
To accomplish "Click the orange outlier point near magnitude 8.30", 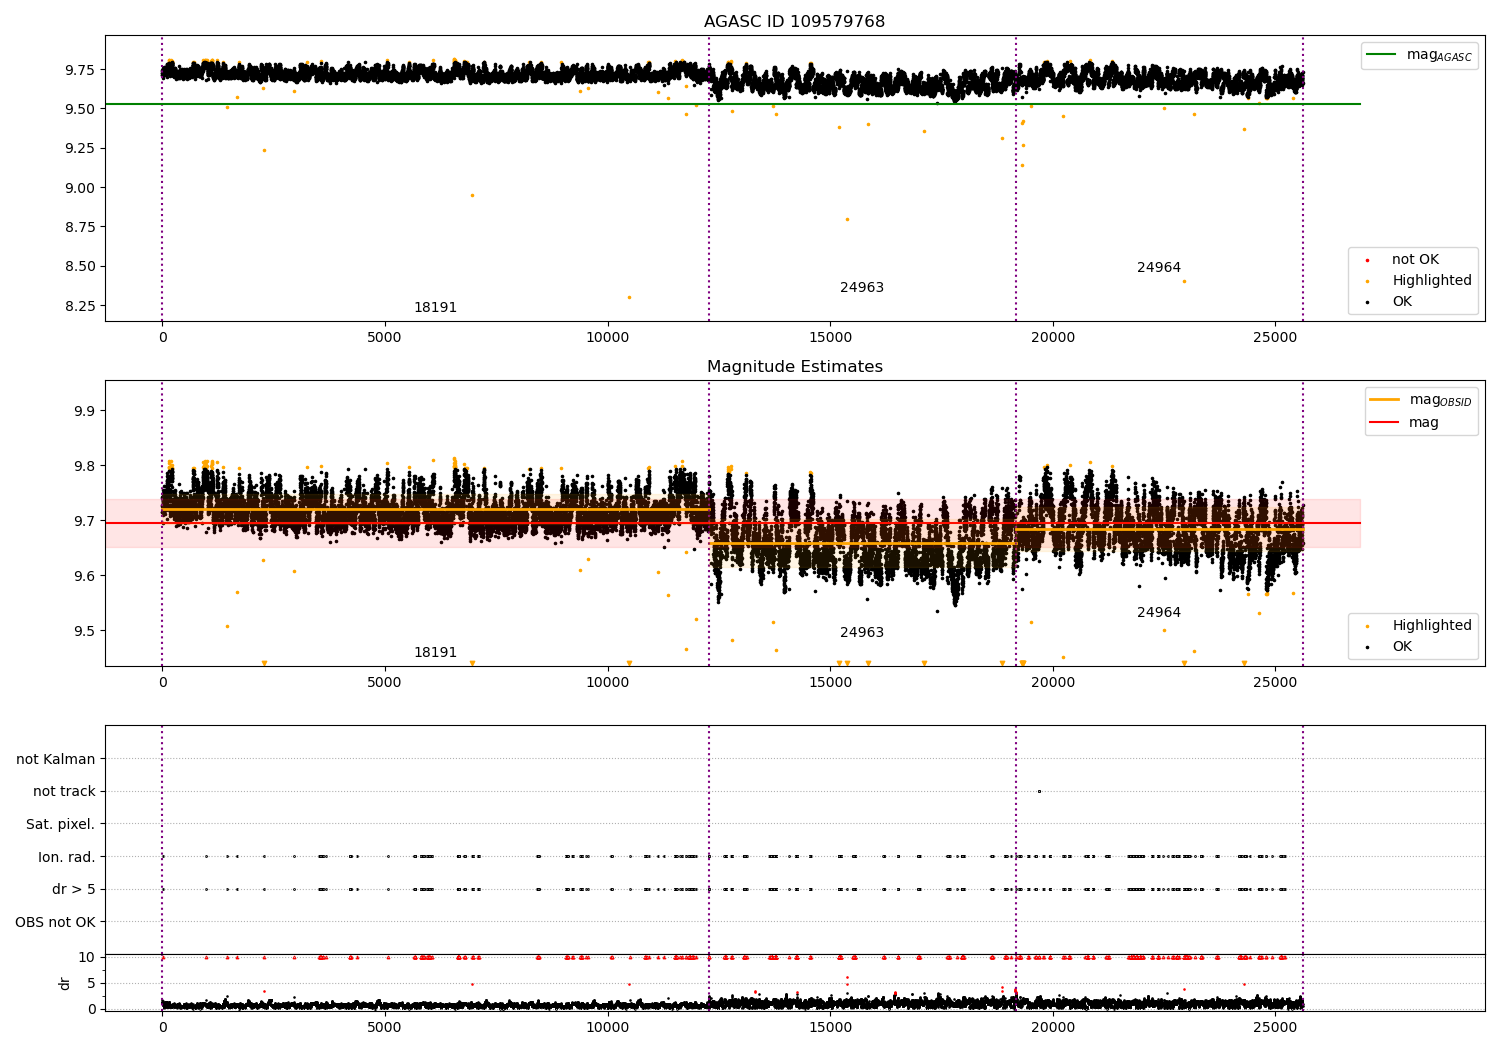I will click(x=629, y=297).
